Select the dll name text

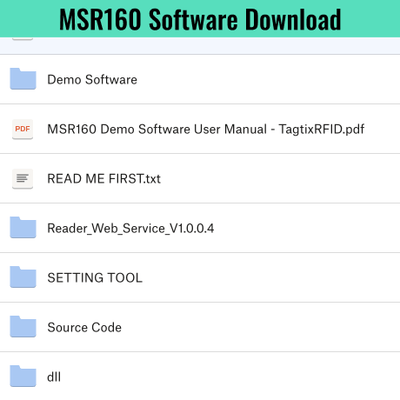point(54,377)
